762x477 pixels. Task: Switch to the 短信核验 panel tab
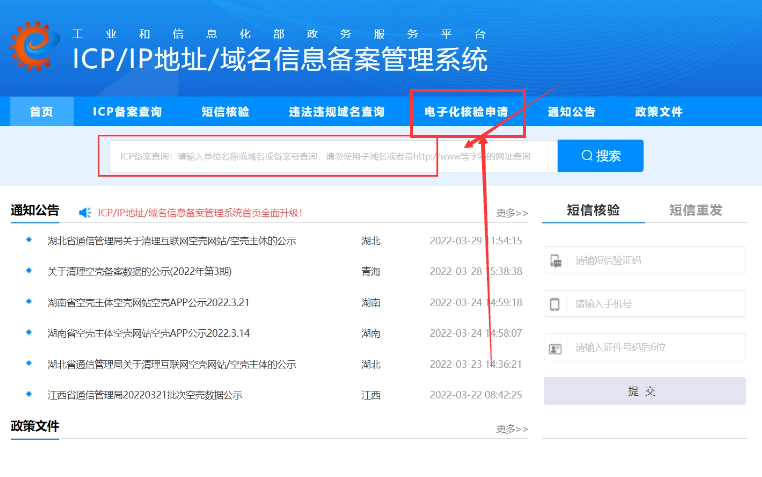[593, 210]
